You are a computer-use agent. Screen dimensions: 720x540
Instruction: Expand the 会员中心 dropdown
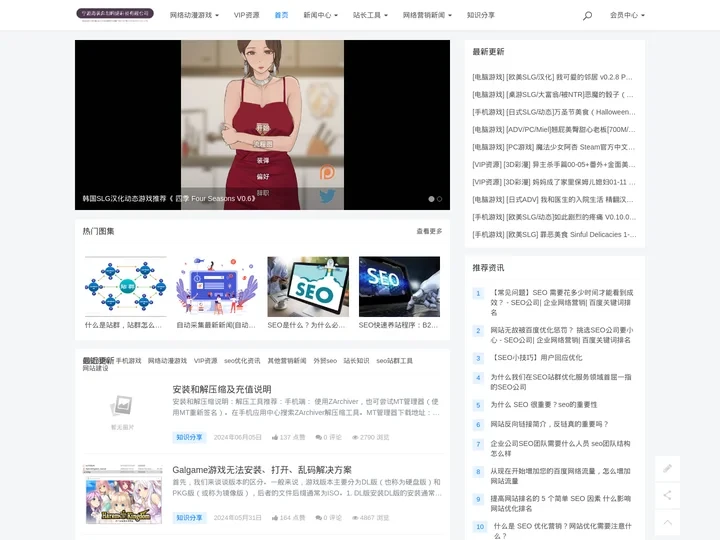pos(627,15)
